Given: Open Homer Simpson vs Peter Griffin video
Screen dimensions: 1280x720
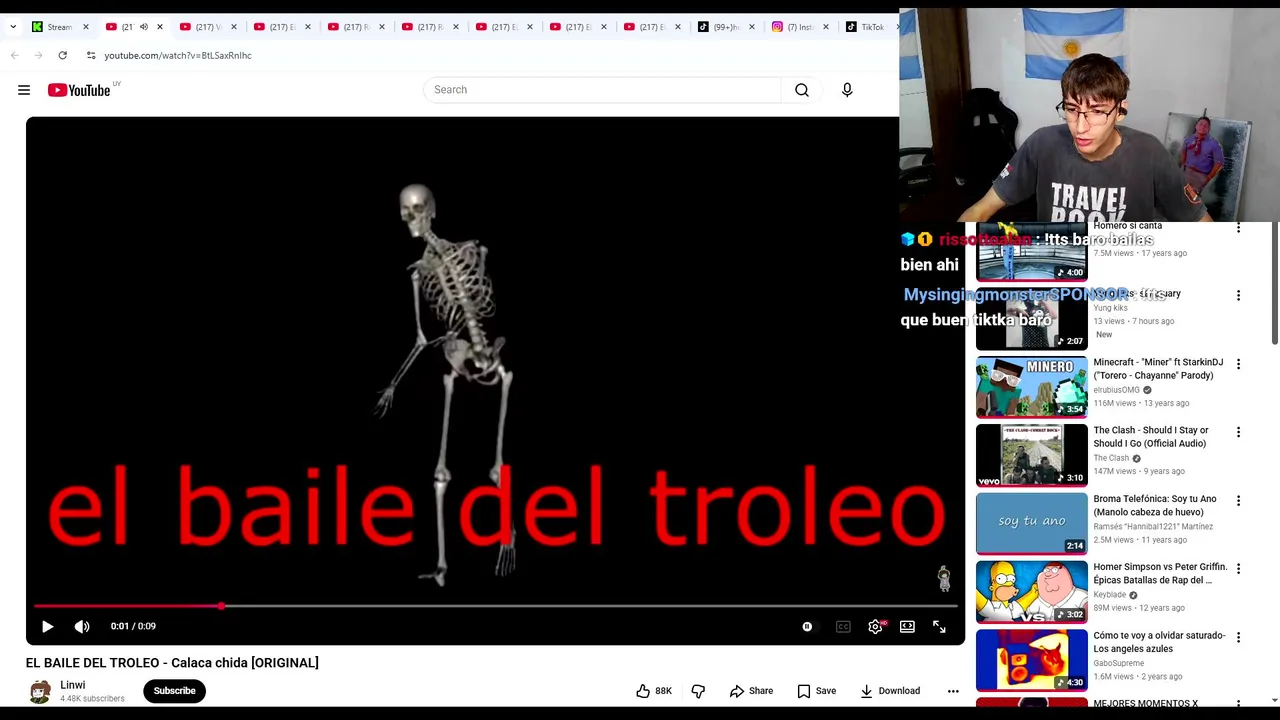Looking at the screenshot, I should click(1160, 573).
